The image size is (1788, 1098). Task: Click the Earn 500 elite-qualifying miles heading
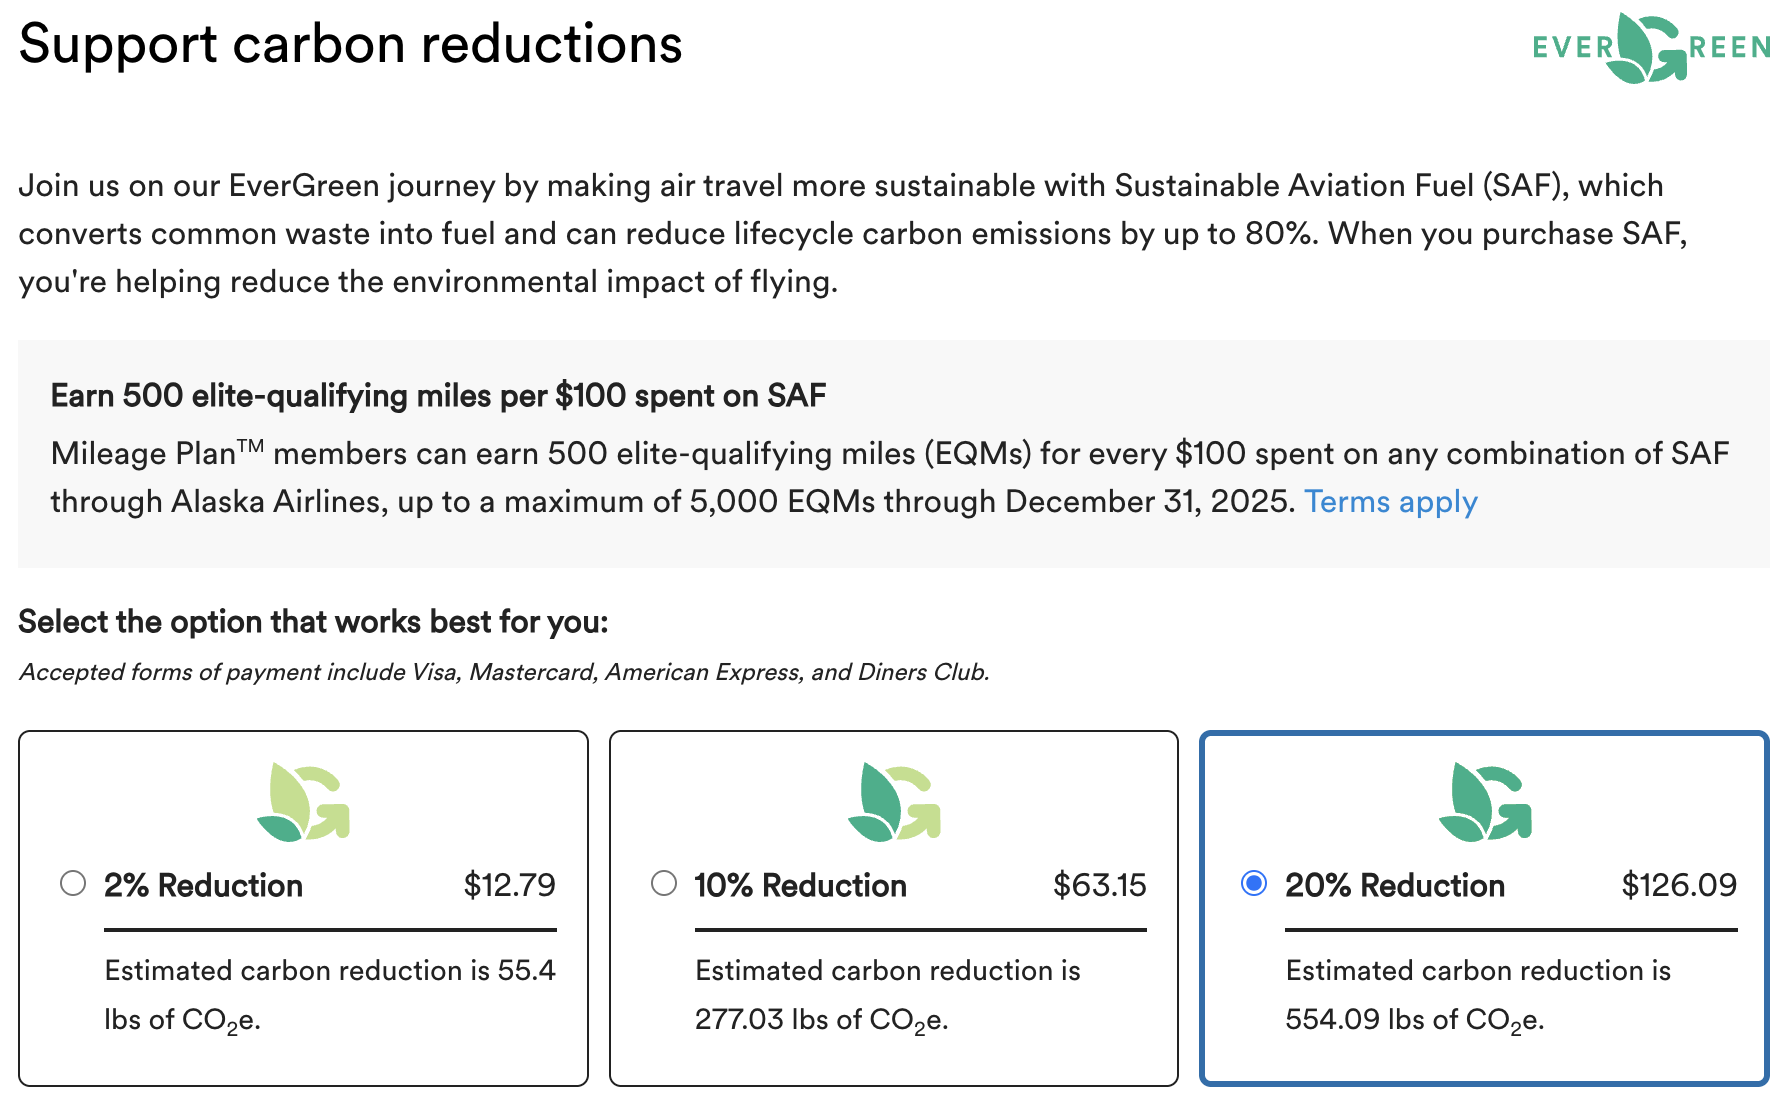click(x=438, y=396)
